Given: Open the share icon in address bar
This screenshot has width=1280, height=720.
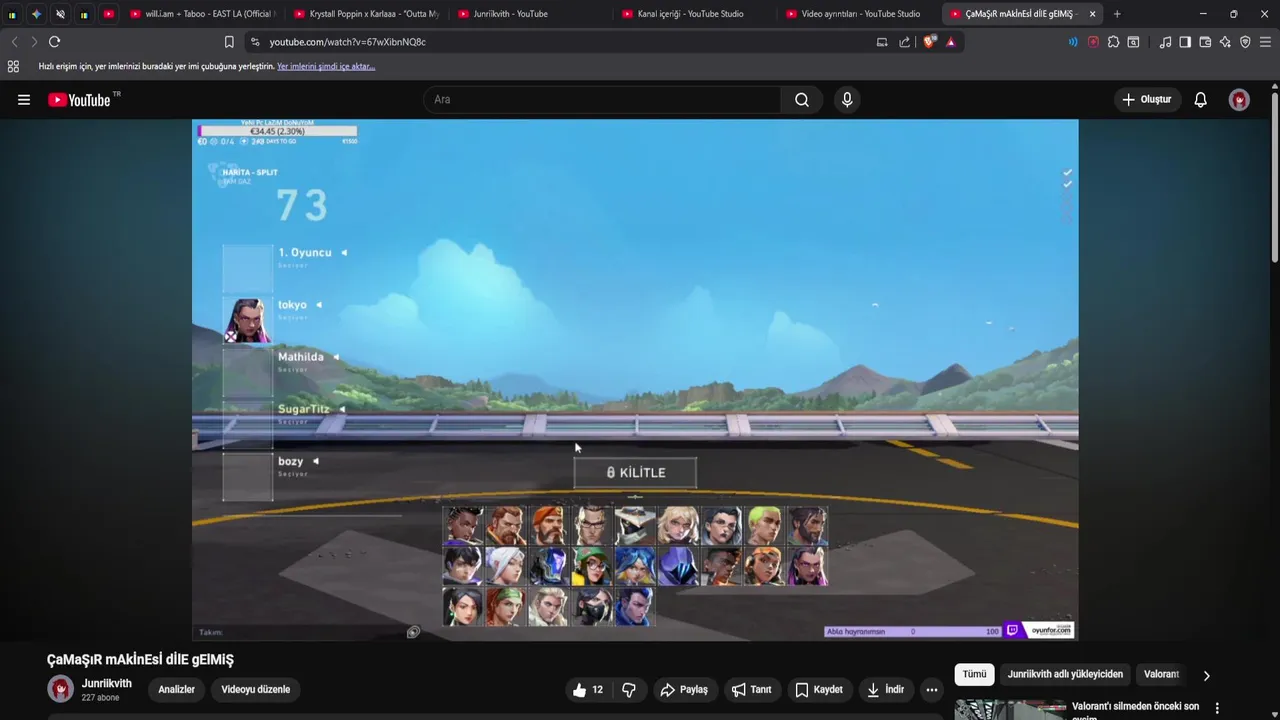Looking at the screenshot, I should [x=905, y=42].
